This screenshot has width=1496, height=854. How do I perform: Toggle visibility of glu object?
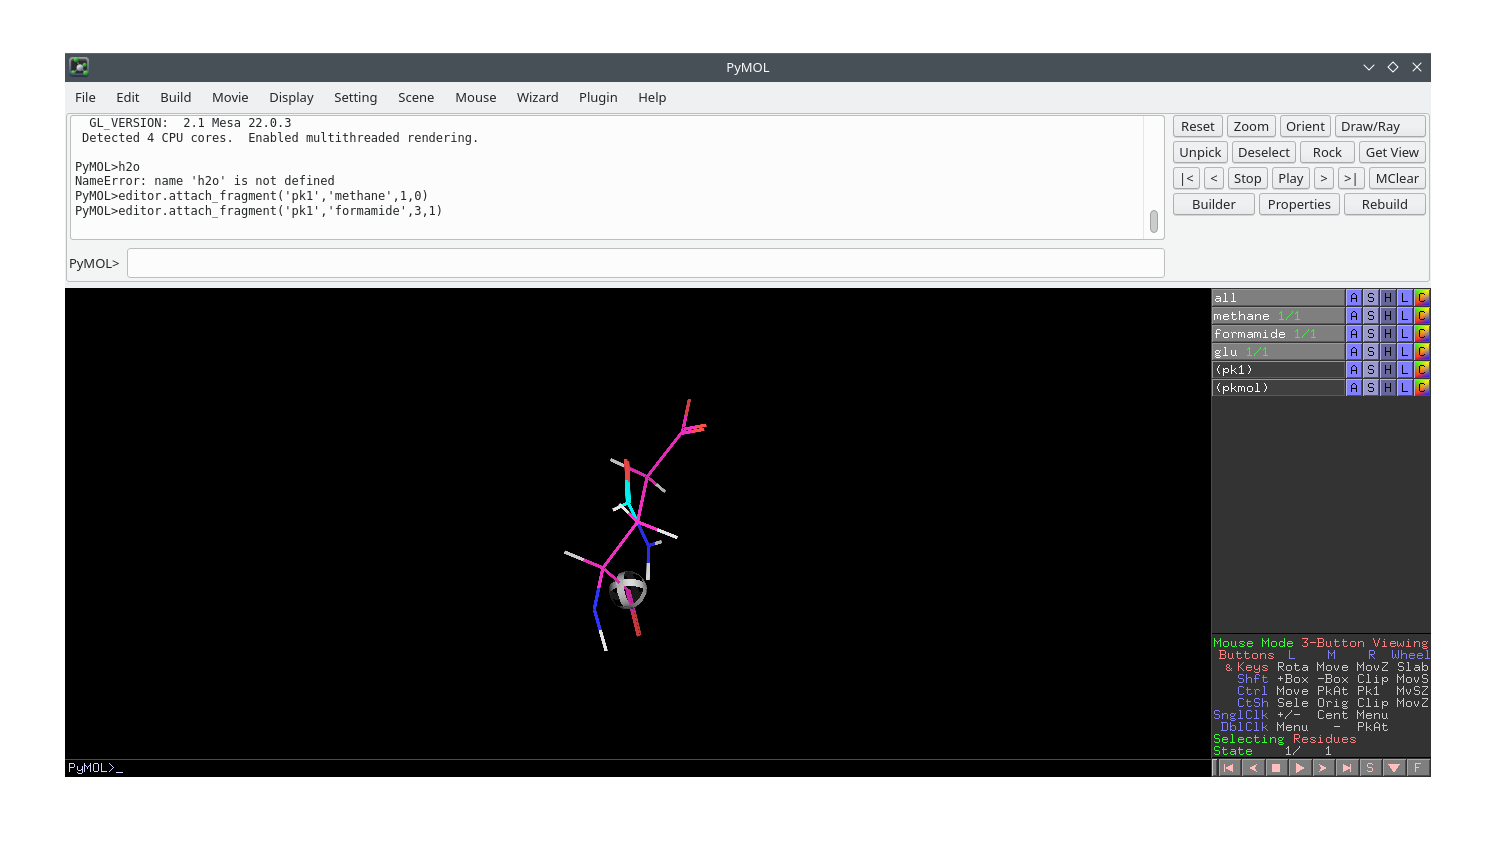click(1278, 352)
